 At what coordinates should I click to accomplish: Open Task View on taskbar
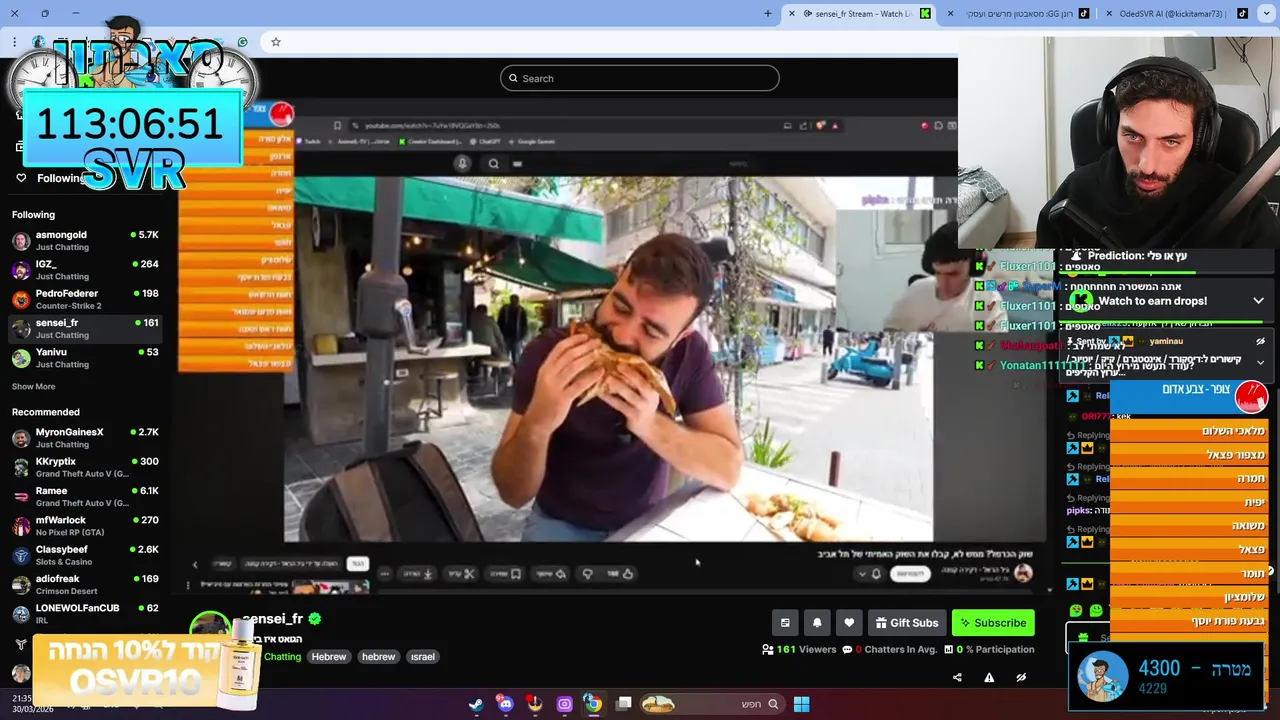624,704
